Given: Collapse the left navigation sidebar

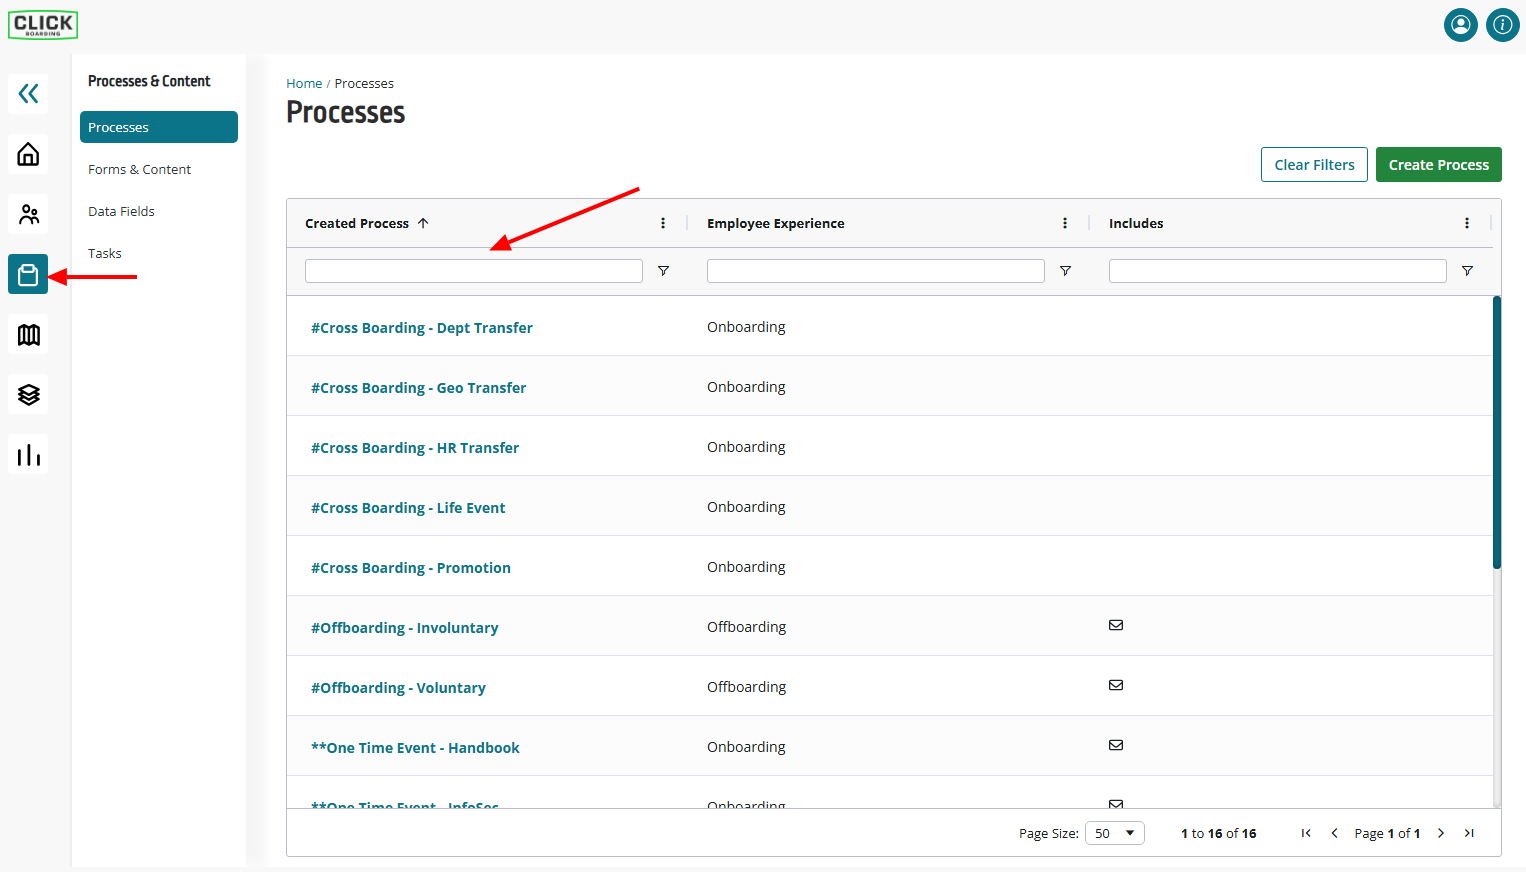Looking at the screenshot, I should (x=27, y=93).
